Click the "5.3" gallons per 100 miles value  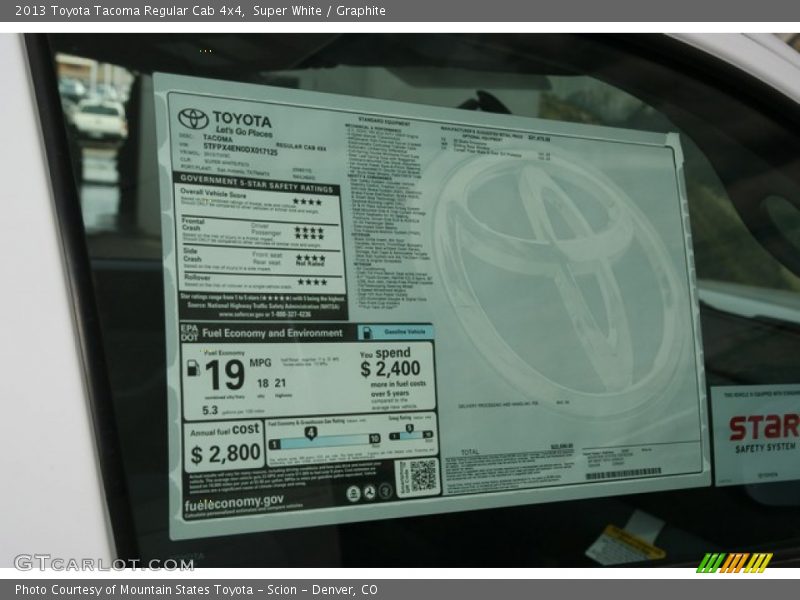click(x=210, y=410)
